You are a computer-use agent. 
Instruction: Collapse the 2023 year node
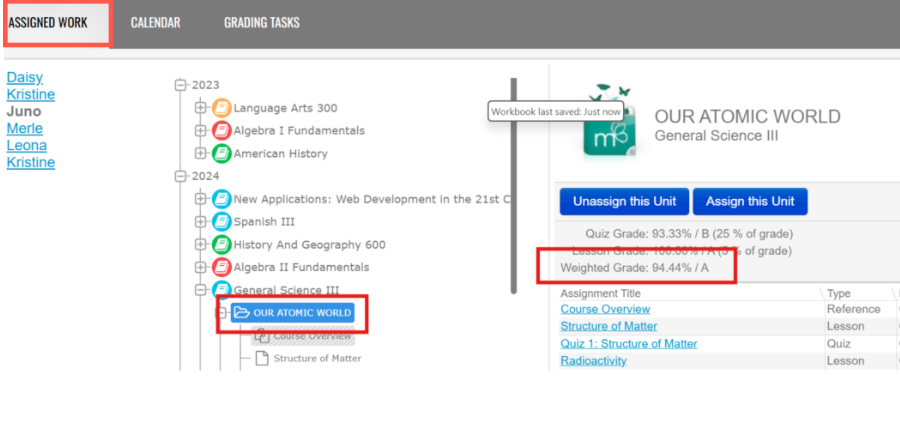click(181, 85)
